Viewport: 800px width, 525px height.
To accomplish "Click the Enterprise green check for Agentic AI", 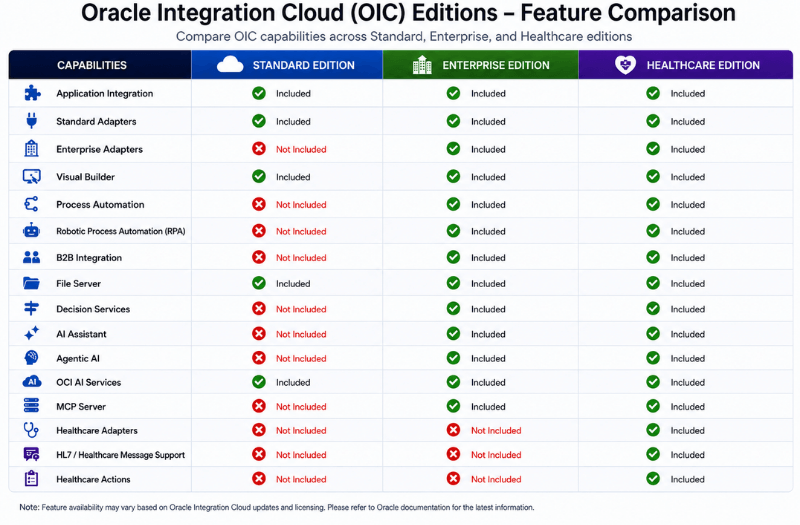I will (x=454, y=358).
